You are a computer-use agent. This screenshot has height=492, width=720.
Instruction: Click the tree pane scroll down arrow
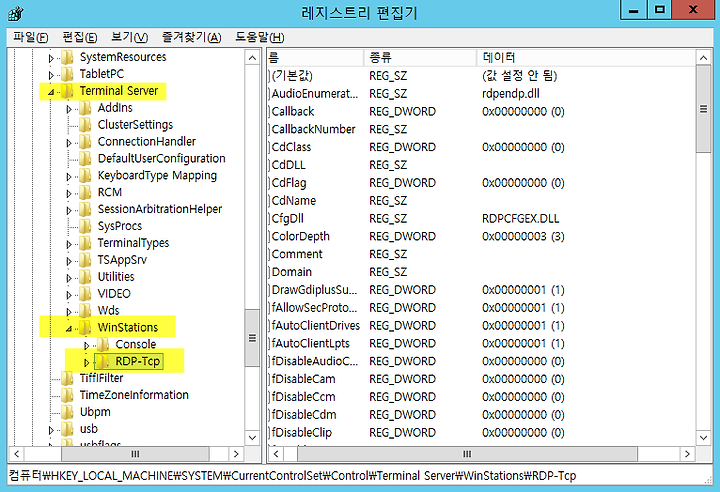252,438
